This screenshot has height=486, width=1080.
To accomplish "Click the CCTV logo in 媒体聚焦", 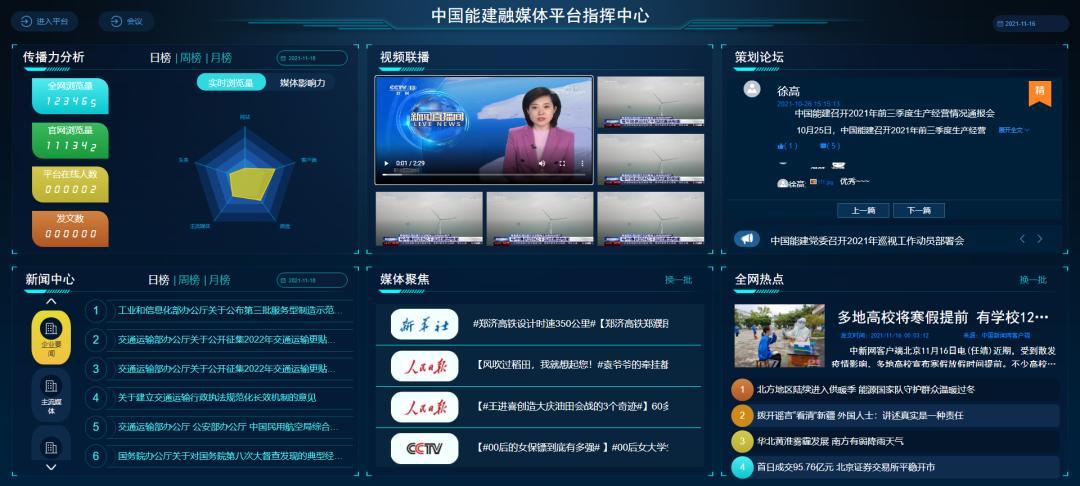I will click(x=424, y=449).
